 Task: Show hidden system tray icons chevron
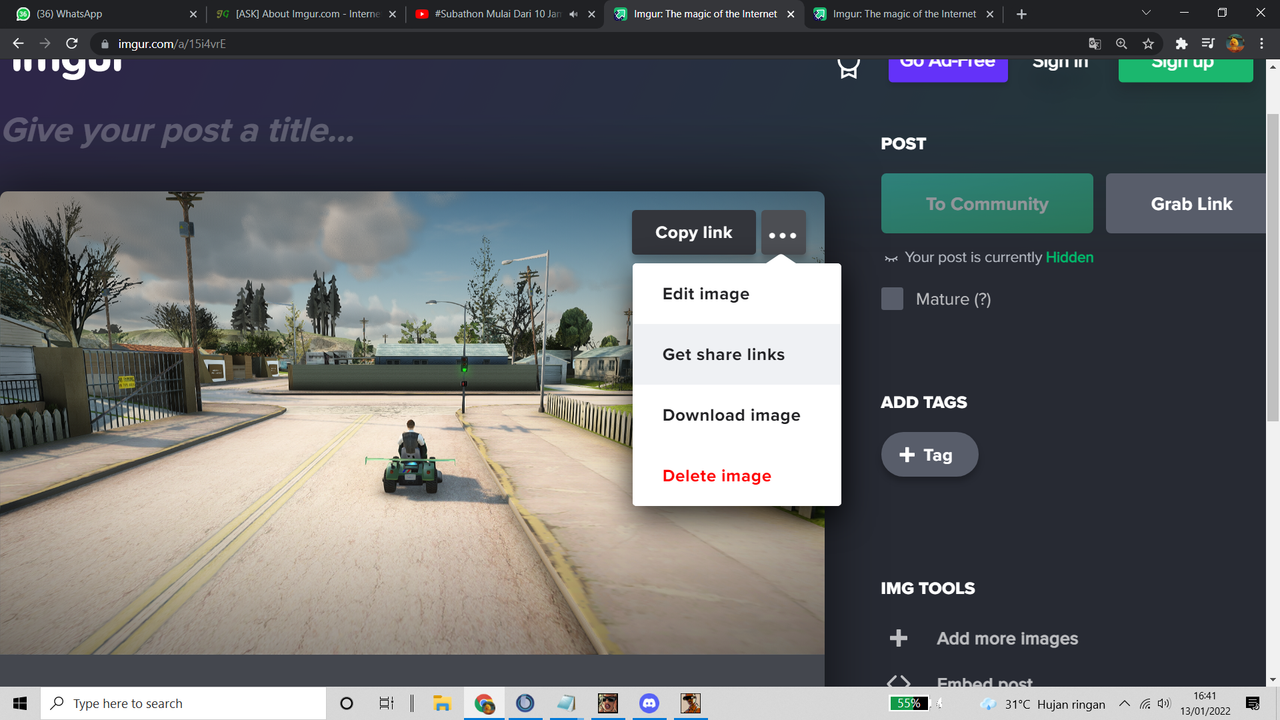pos(1124,703)
